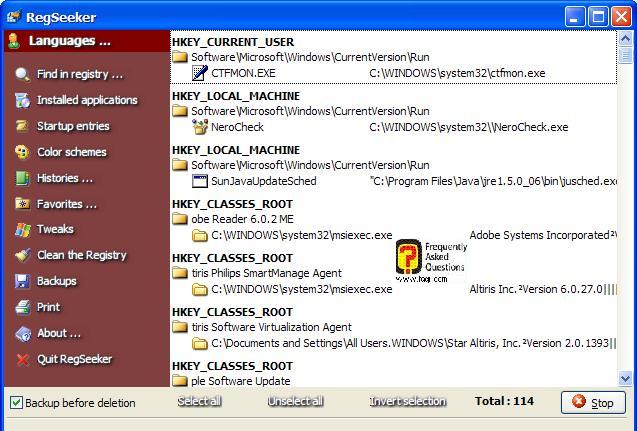The width and height of the screenshot is (637, 431).
Task: Click the Find in registry magnifier icon
Action: (22, 74)
